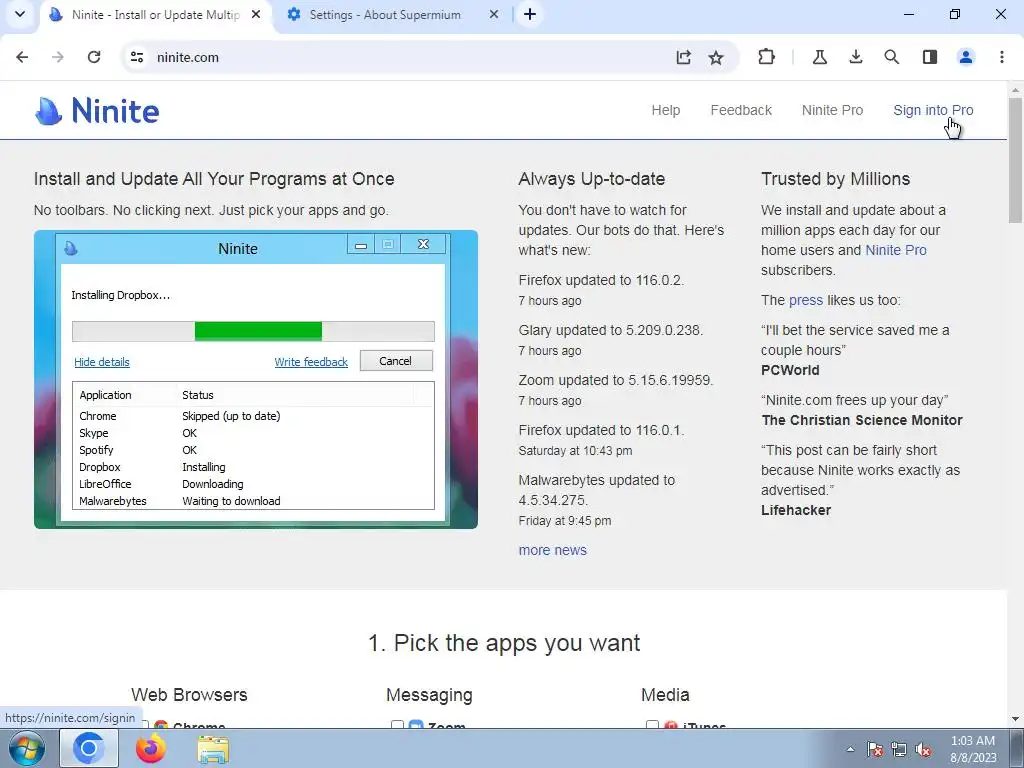Open the press link
The height and width of the screenshot is (768, 1024).
806,300
